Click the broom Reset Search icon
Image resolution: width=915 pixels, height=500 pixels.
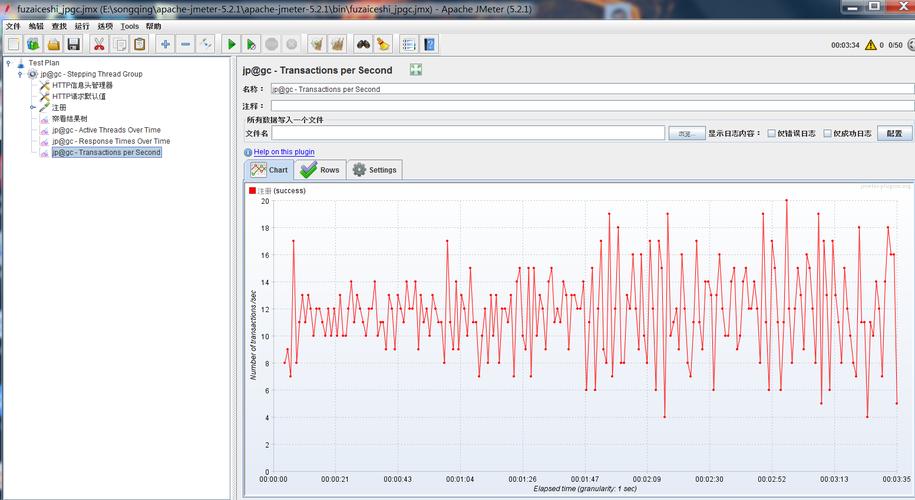click(383, 44)
